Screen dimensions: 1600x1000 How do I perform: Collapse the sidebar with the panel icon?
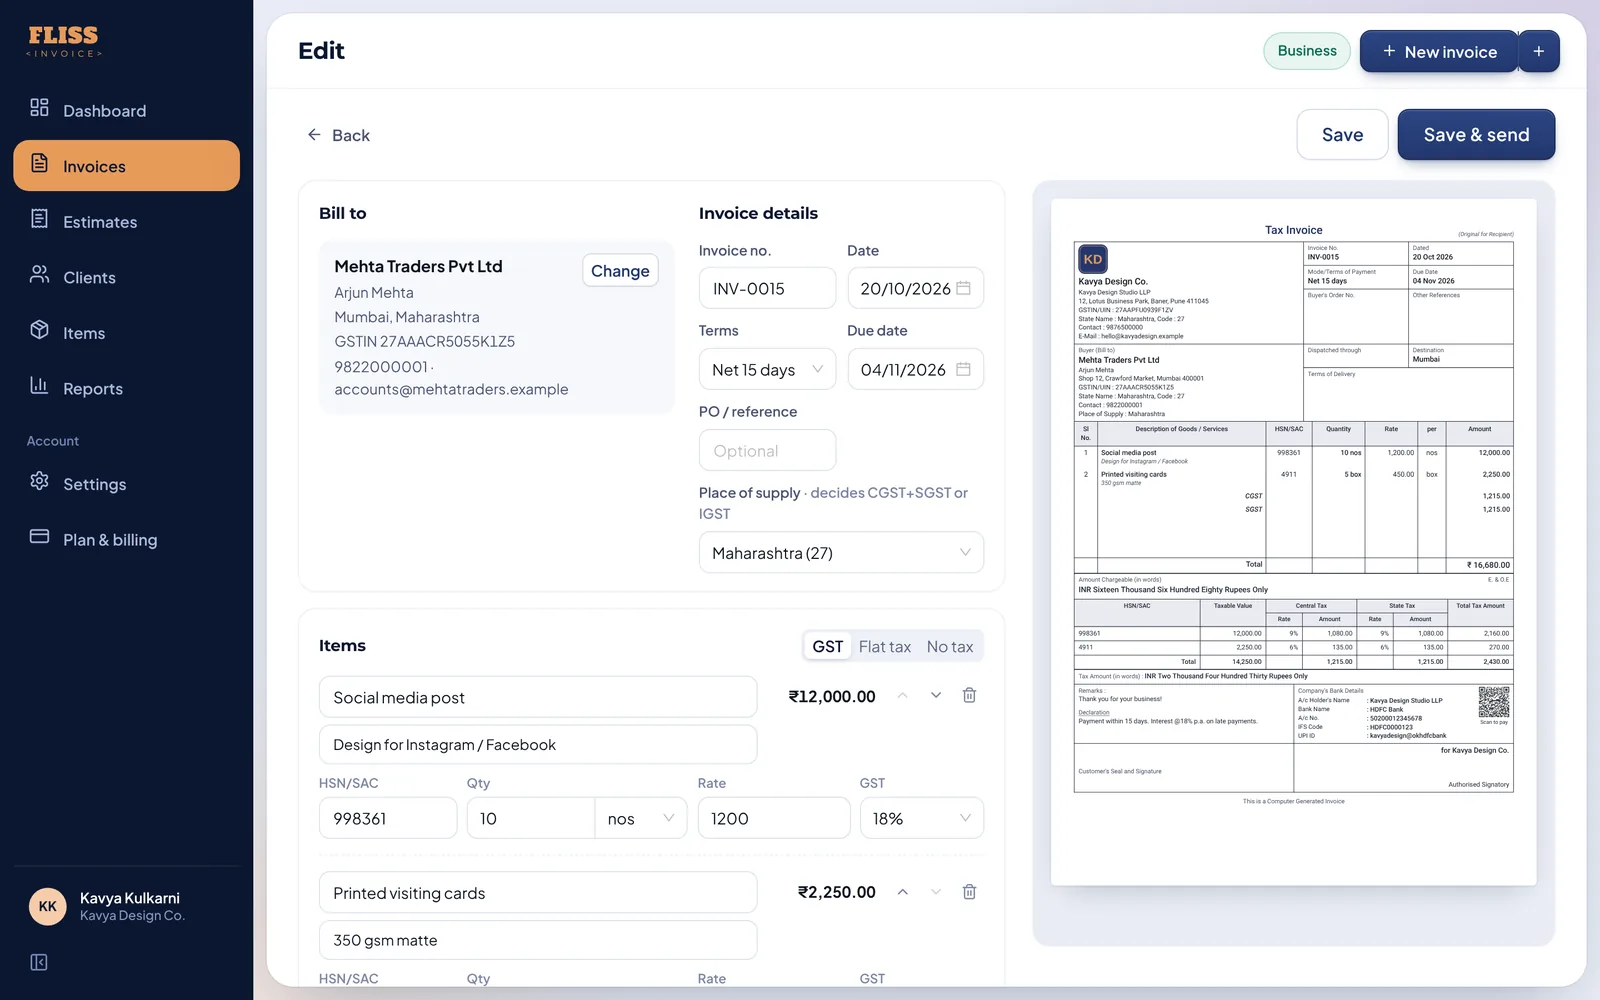39,962
